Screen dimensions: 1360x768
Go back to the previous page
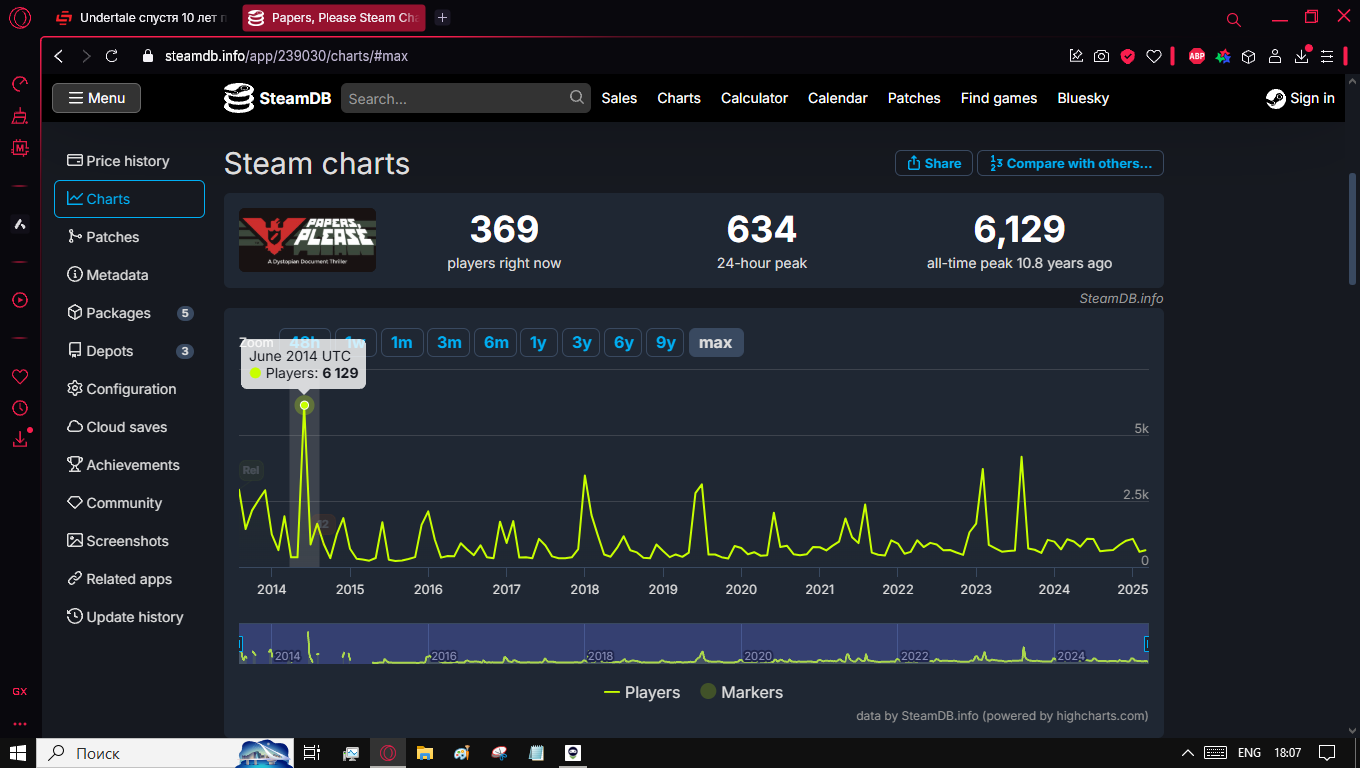[59, 56]
